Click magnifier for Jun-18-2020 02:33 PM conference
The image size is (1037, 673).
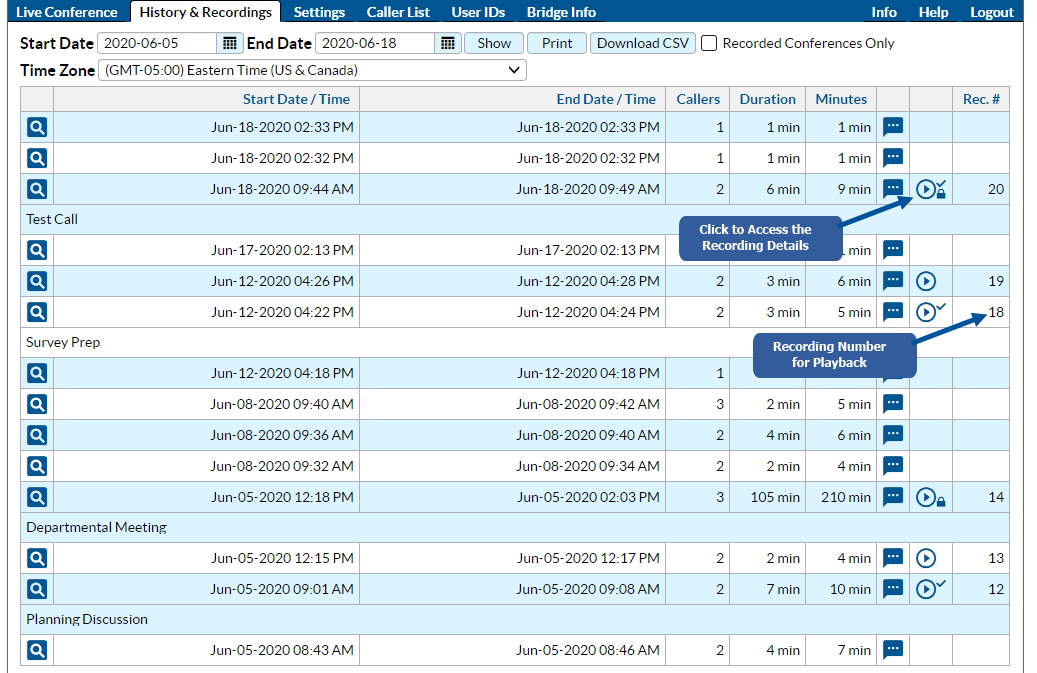37,127
